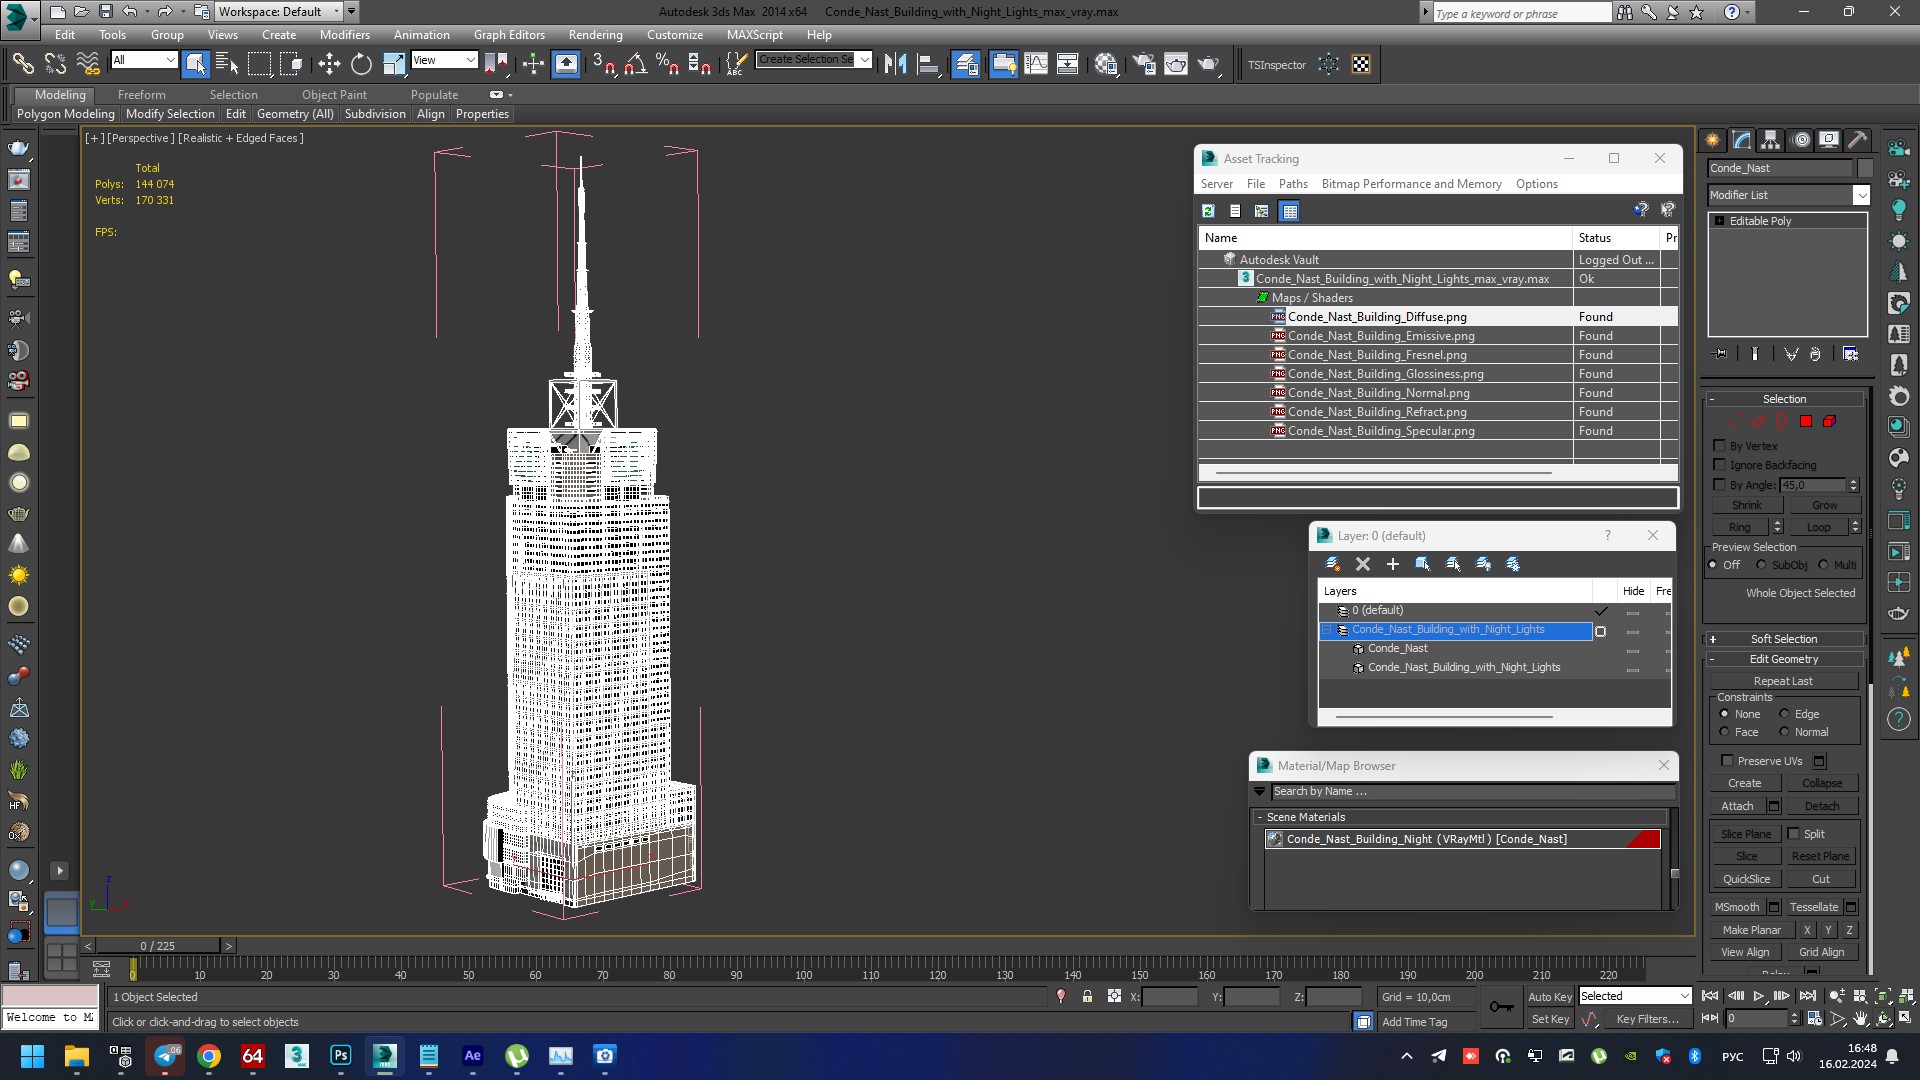Enable By Angle checkbox
The height and width of the screenshot is (1080, 1920).
coord(1719,484)
